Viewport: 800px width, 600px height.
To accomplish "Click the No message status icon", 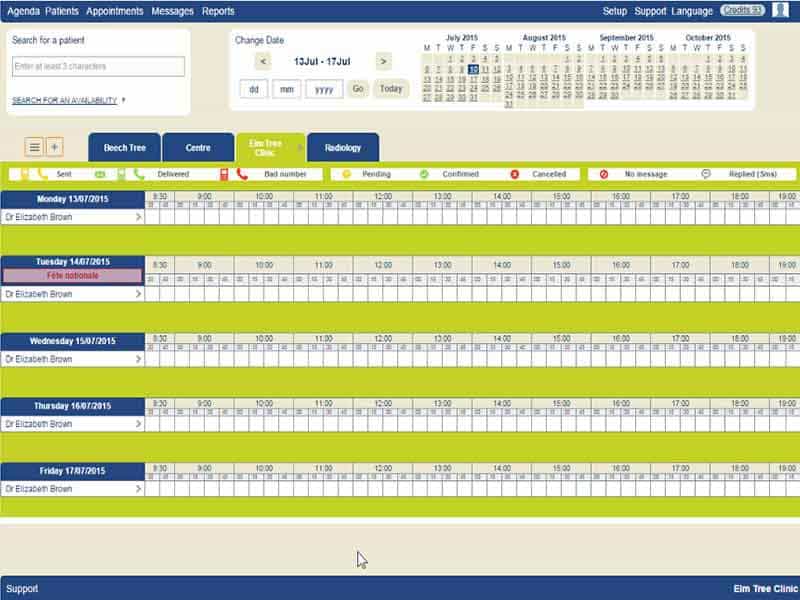I will [604, 174].
